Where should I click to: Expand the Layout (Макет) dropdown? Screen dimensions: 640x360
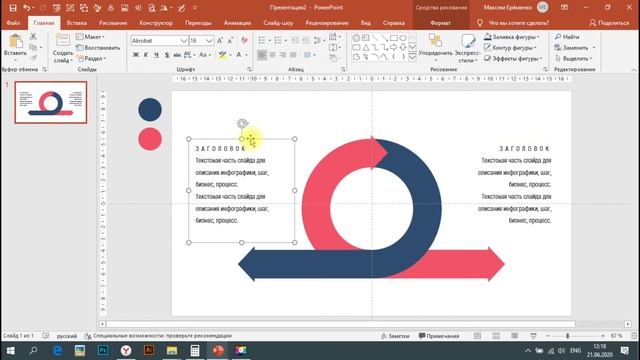(90, 37)
